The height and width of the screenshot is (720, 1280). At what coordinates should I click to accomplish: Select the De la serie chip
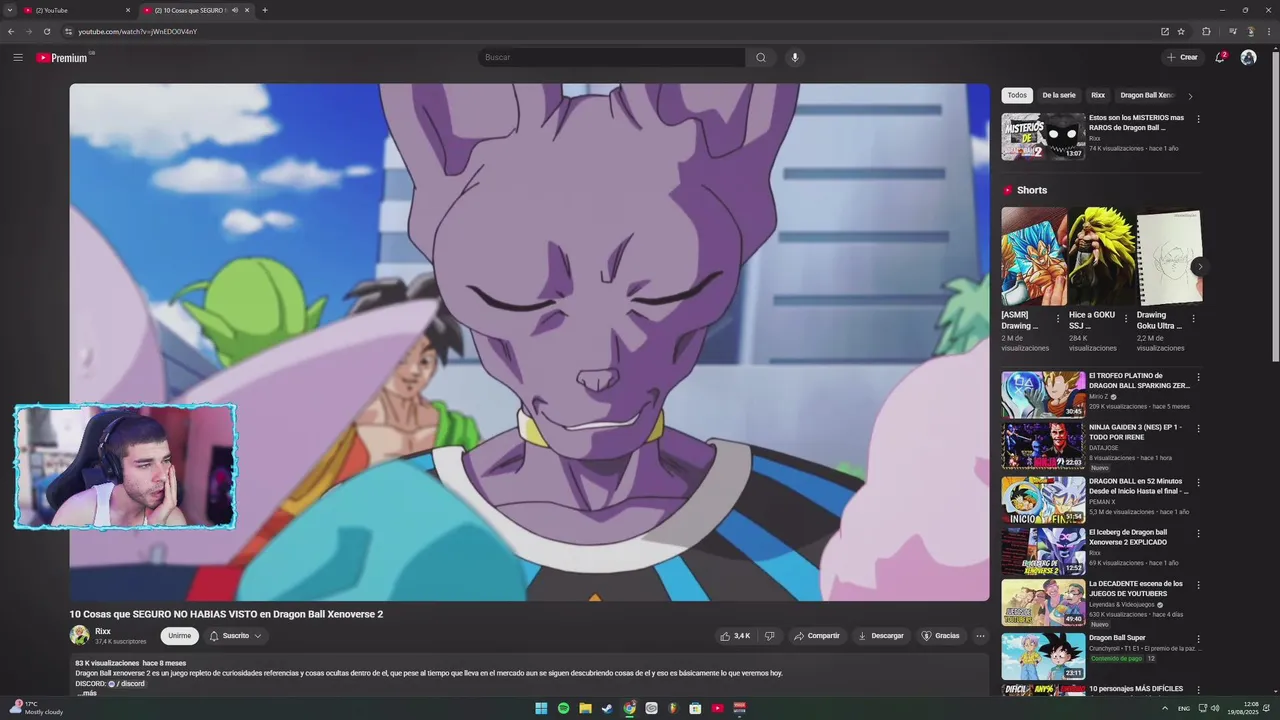pyautogui.click(x=1059, y=95)
